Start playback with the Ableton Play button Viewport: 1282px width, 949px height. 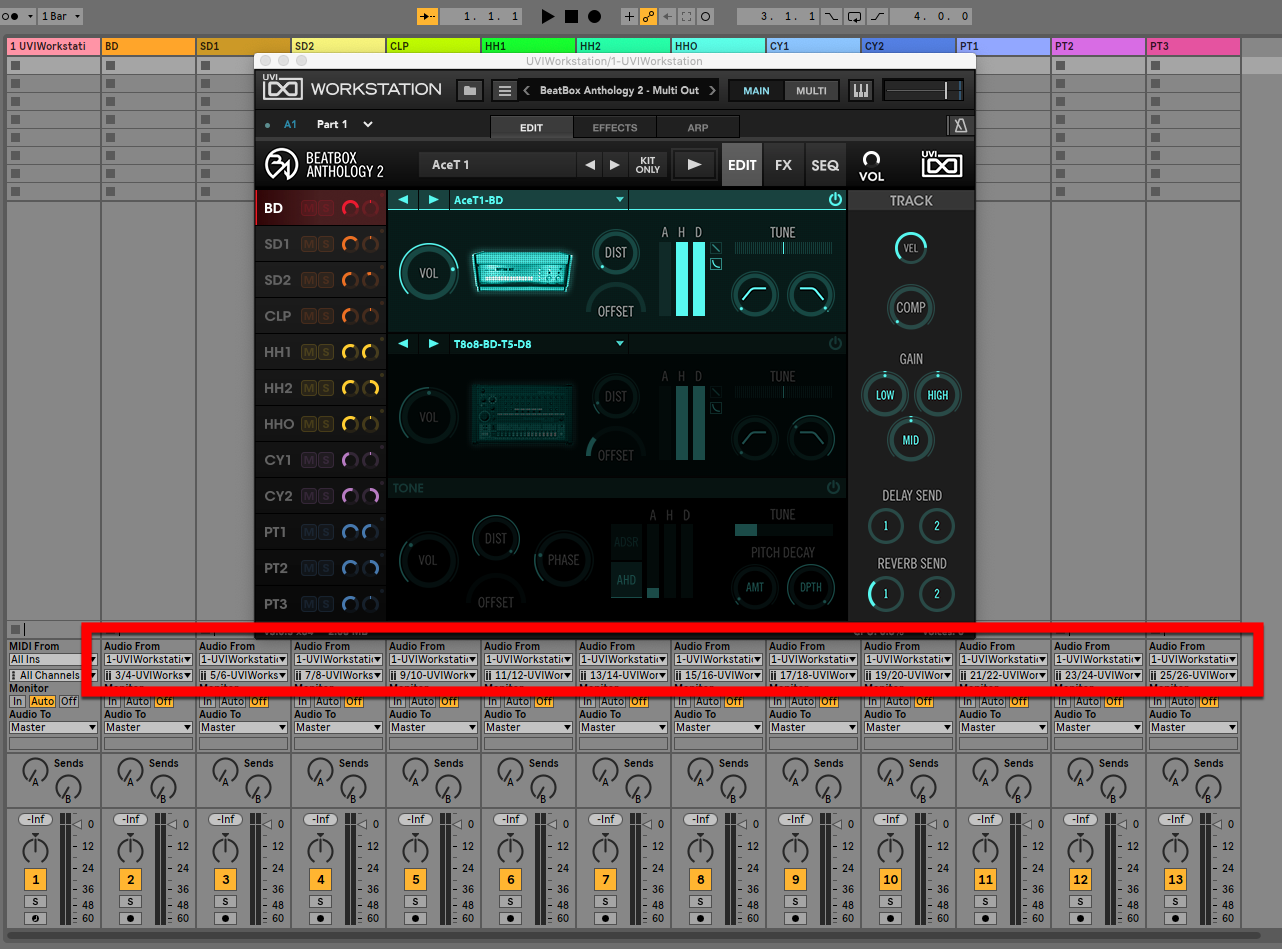[547, 16]
